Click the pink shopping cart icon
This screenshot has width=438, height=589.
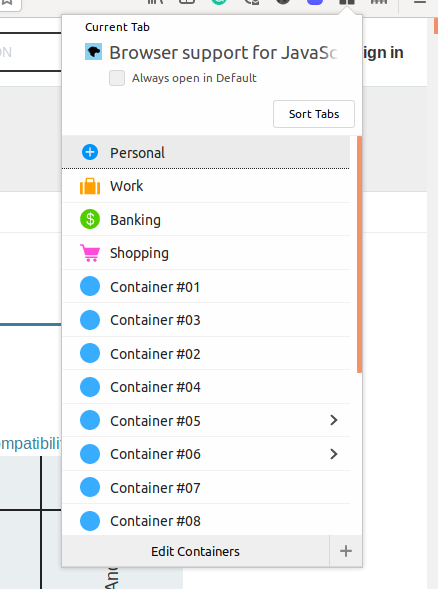pos(90,253)
